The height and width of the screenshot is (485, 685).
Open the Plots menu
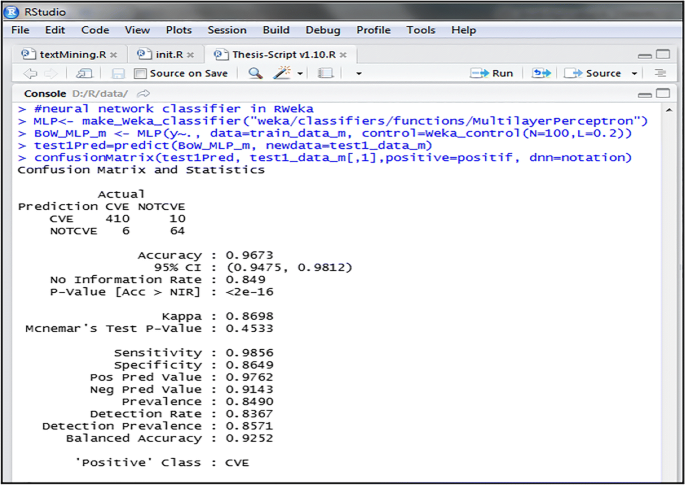pyautogui.click(x=179, y=30)
